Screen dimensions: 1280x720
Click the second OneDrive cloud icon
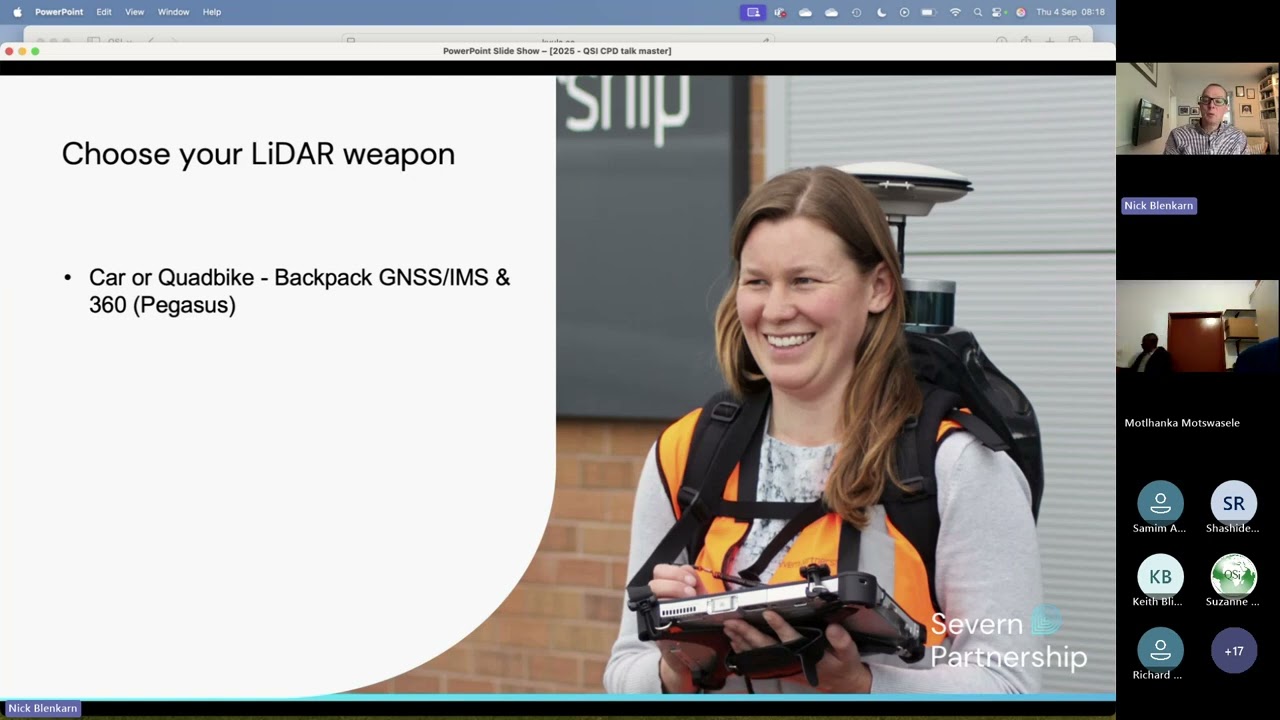pyautogui.click(x=831, y=12)
